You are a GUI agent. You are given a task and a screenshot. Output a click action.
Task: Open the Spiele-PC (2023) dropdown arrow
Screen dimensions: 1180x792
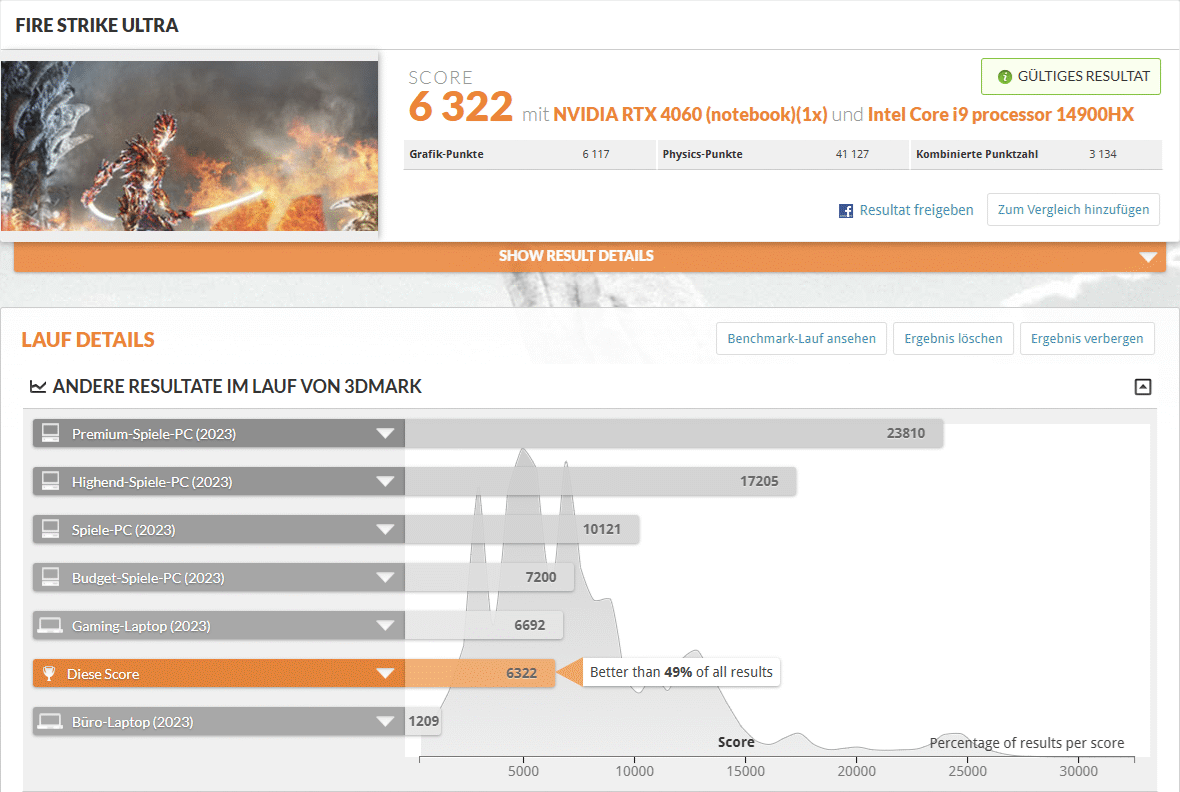click(x=385, y=530)
